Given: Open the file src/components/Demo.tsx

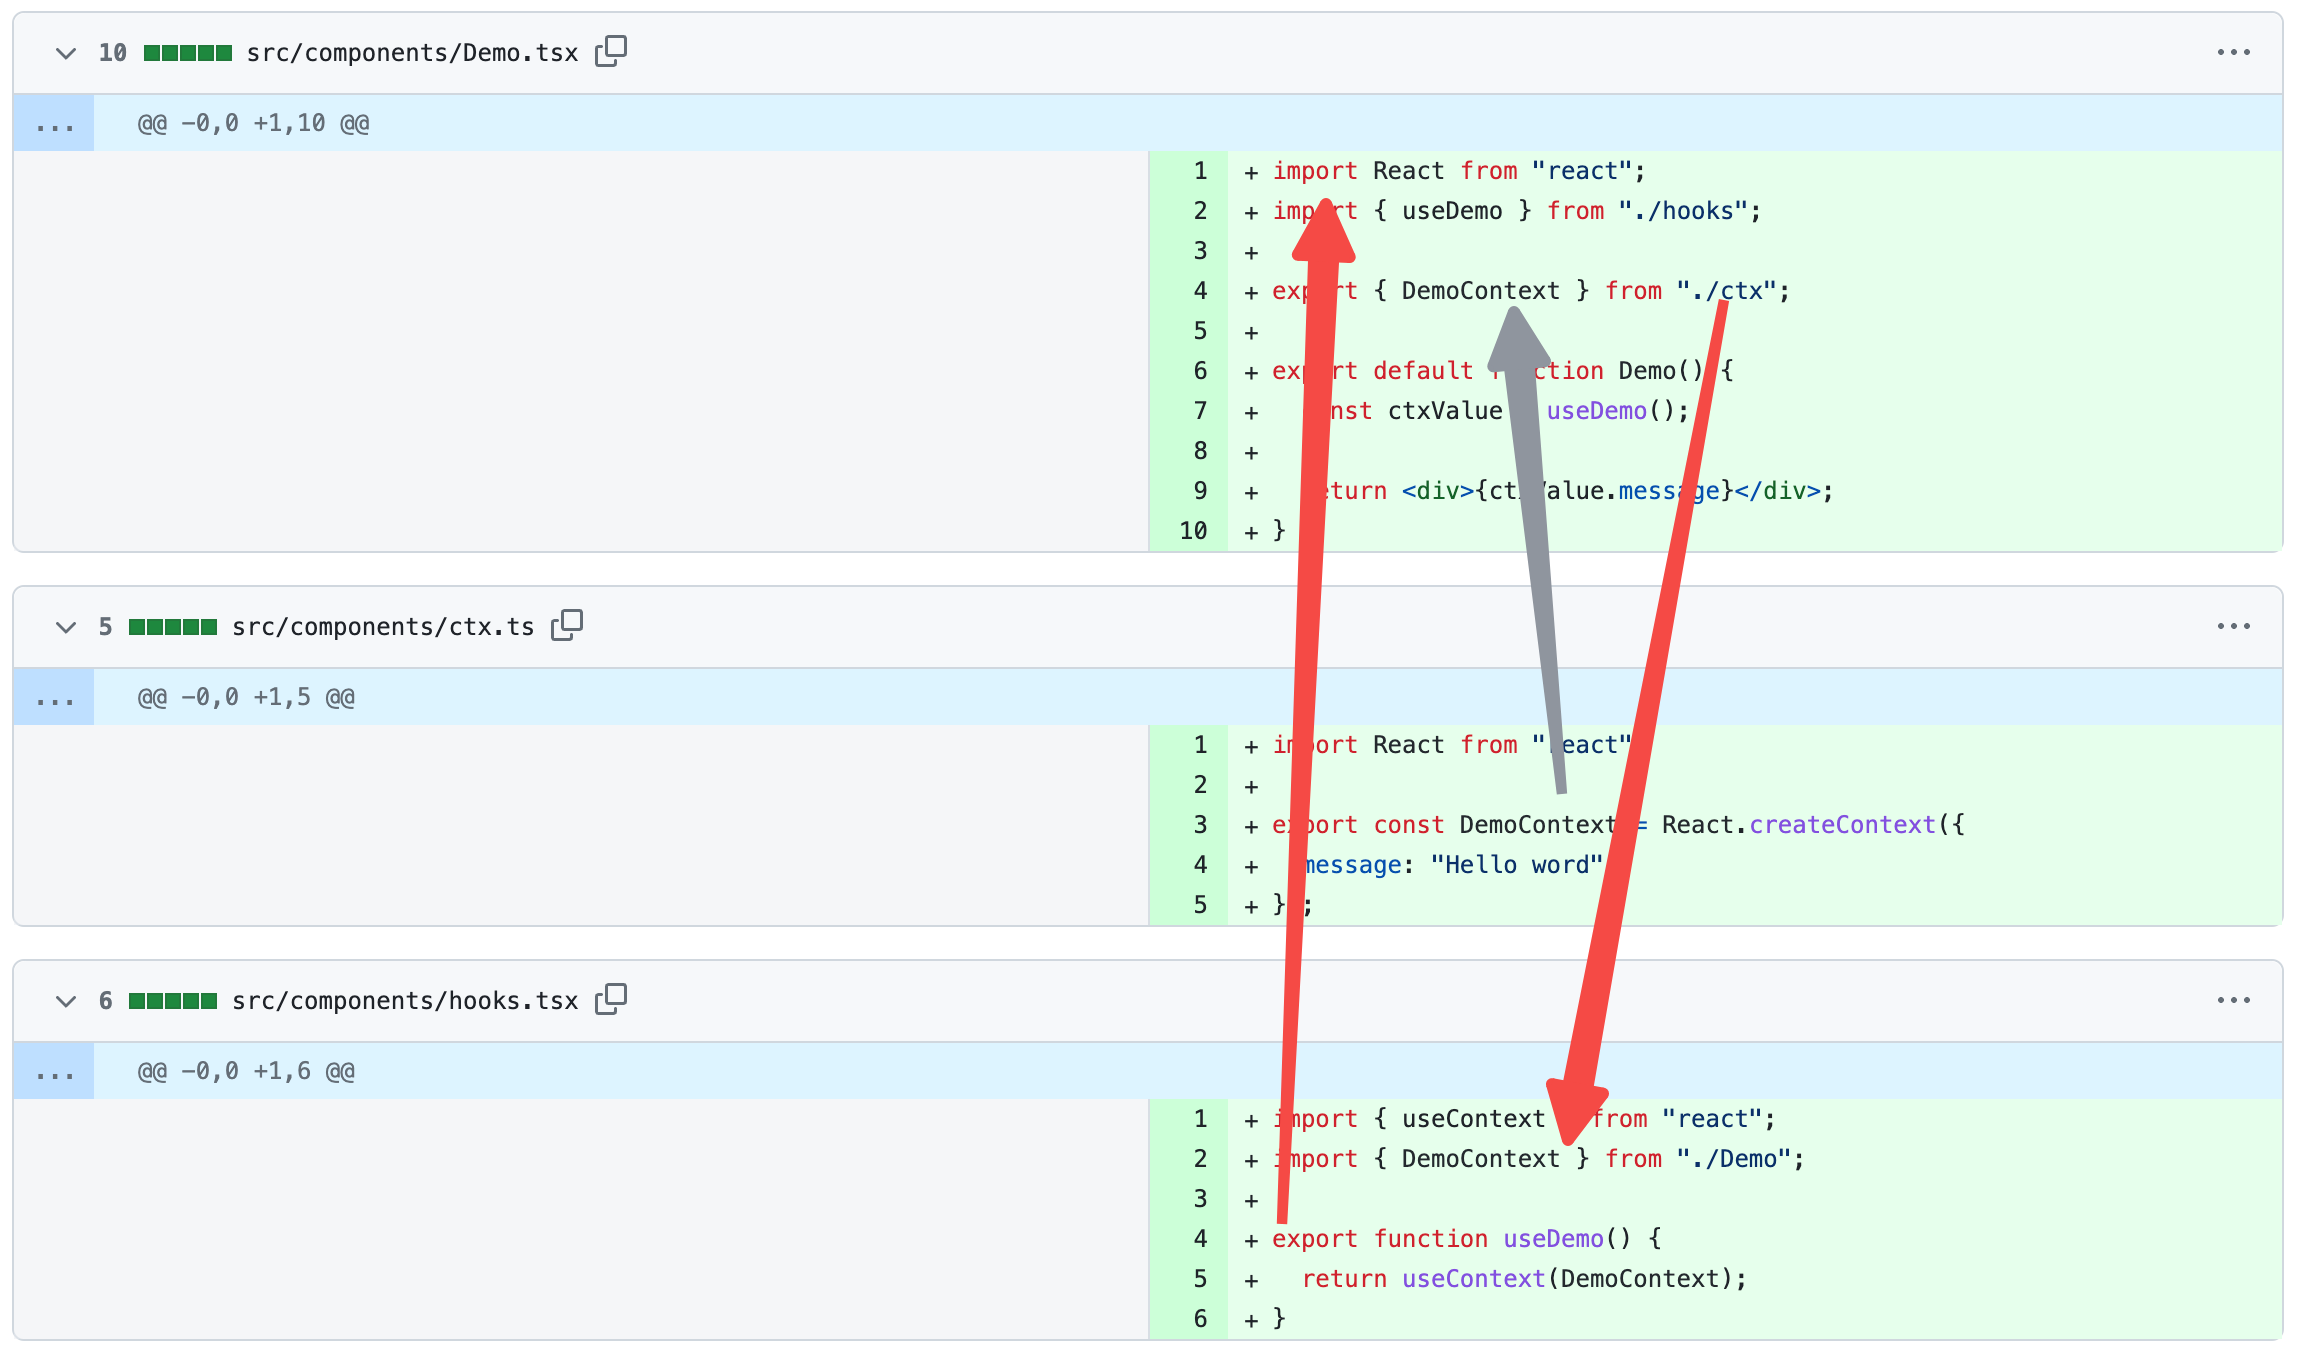Looking at the screenshot, I should click(x=412, y=51).
